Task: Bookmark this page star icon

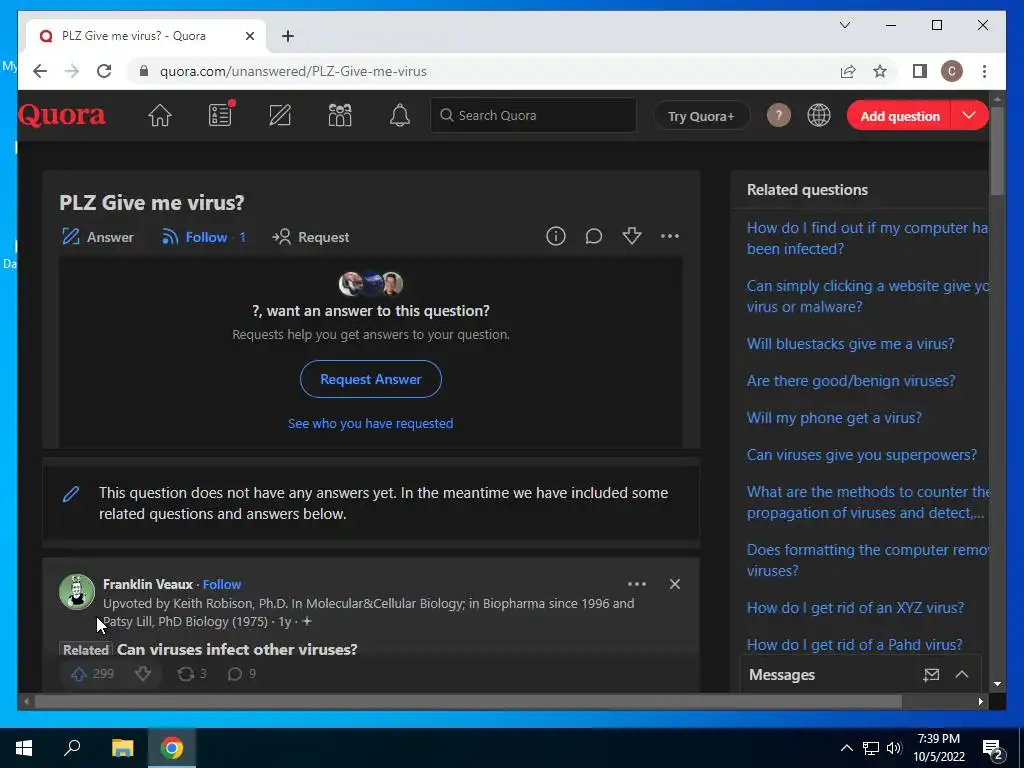Action: 880,71
